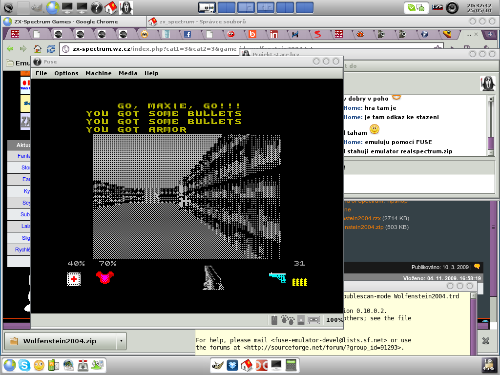Open the Chrome home page button
This screenshot has height=375, width=500.
coord(37,49)
